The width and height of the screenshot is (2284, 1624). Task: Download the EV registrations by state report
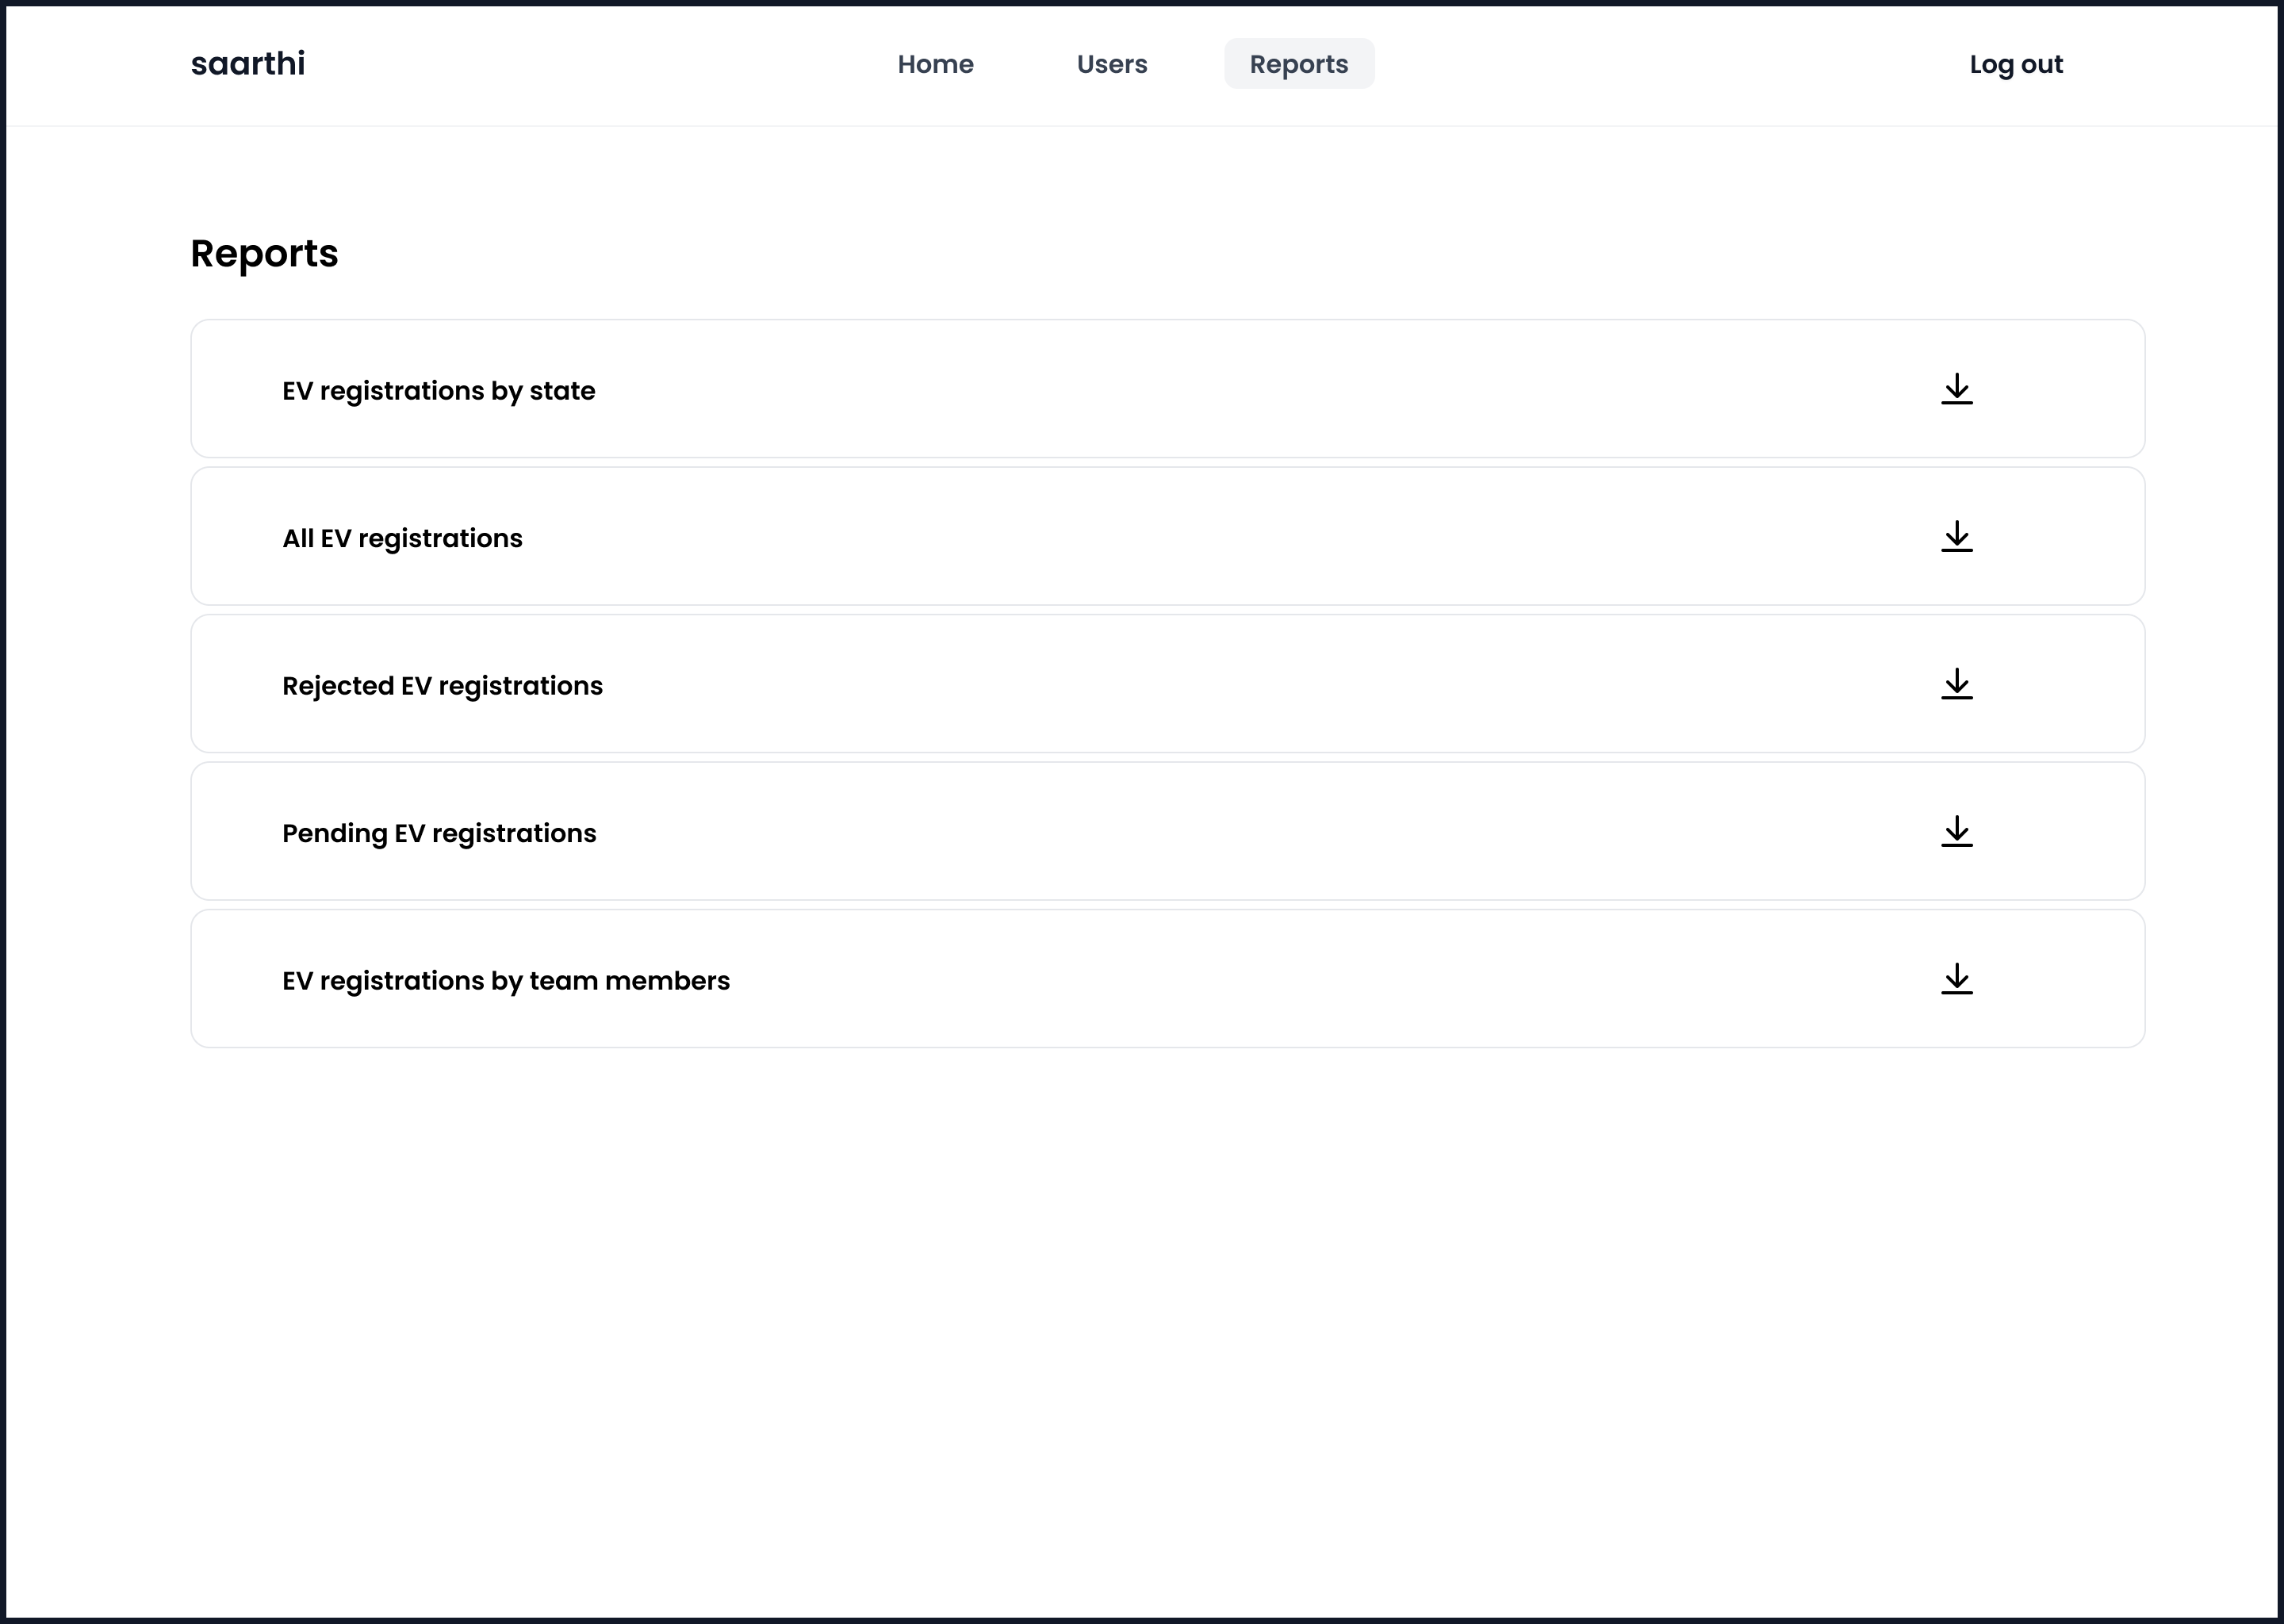coord(1956,389)
